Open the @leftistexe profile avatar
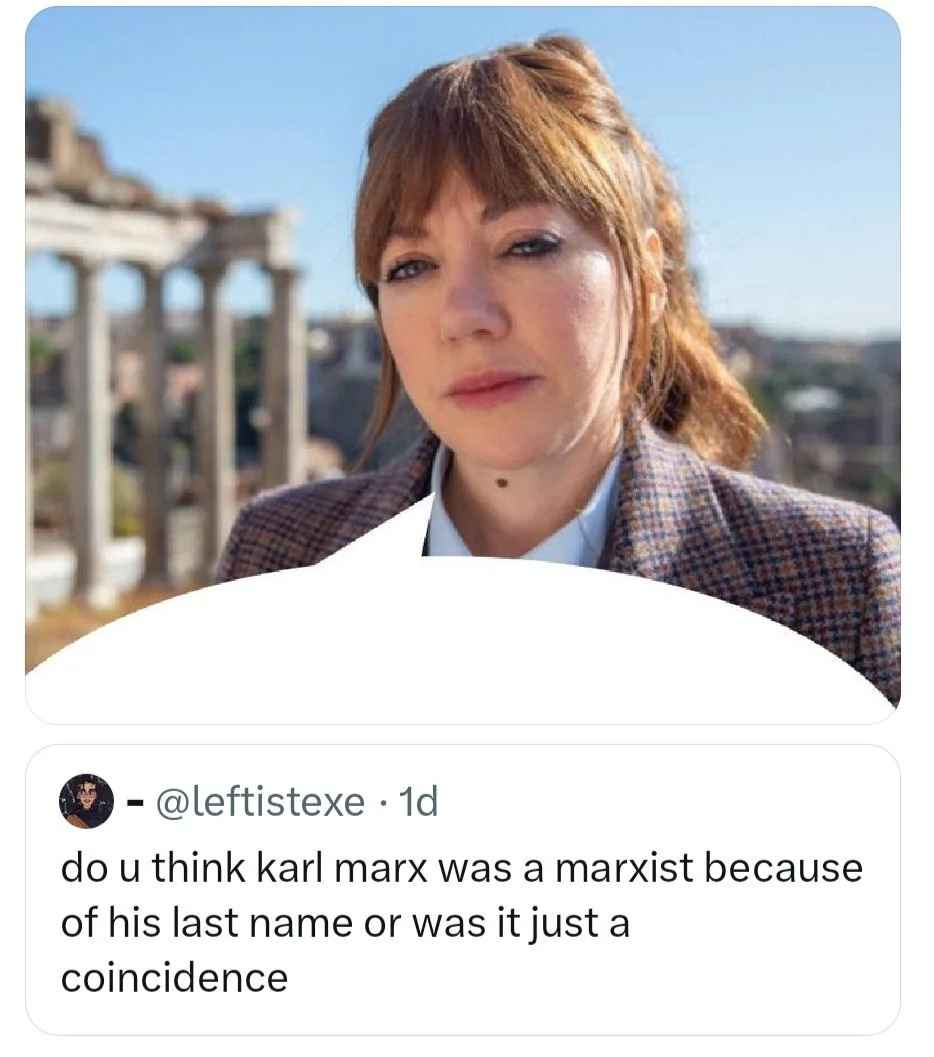Screen dimensions: 934x1057 coord(86,801)
